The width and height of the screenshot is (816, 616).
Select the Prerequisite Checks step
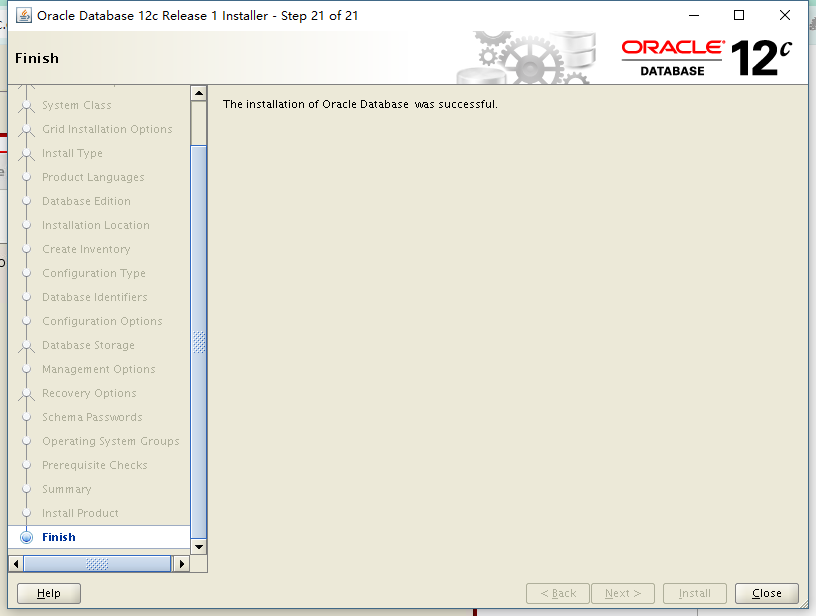click(95, 465)
